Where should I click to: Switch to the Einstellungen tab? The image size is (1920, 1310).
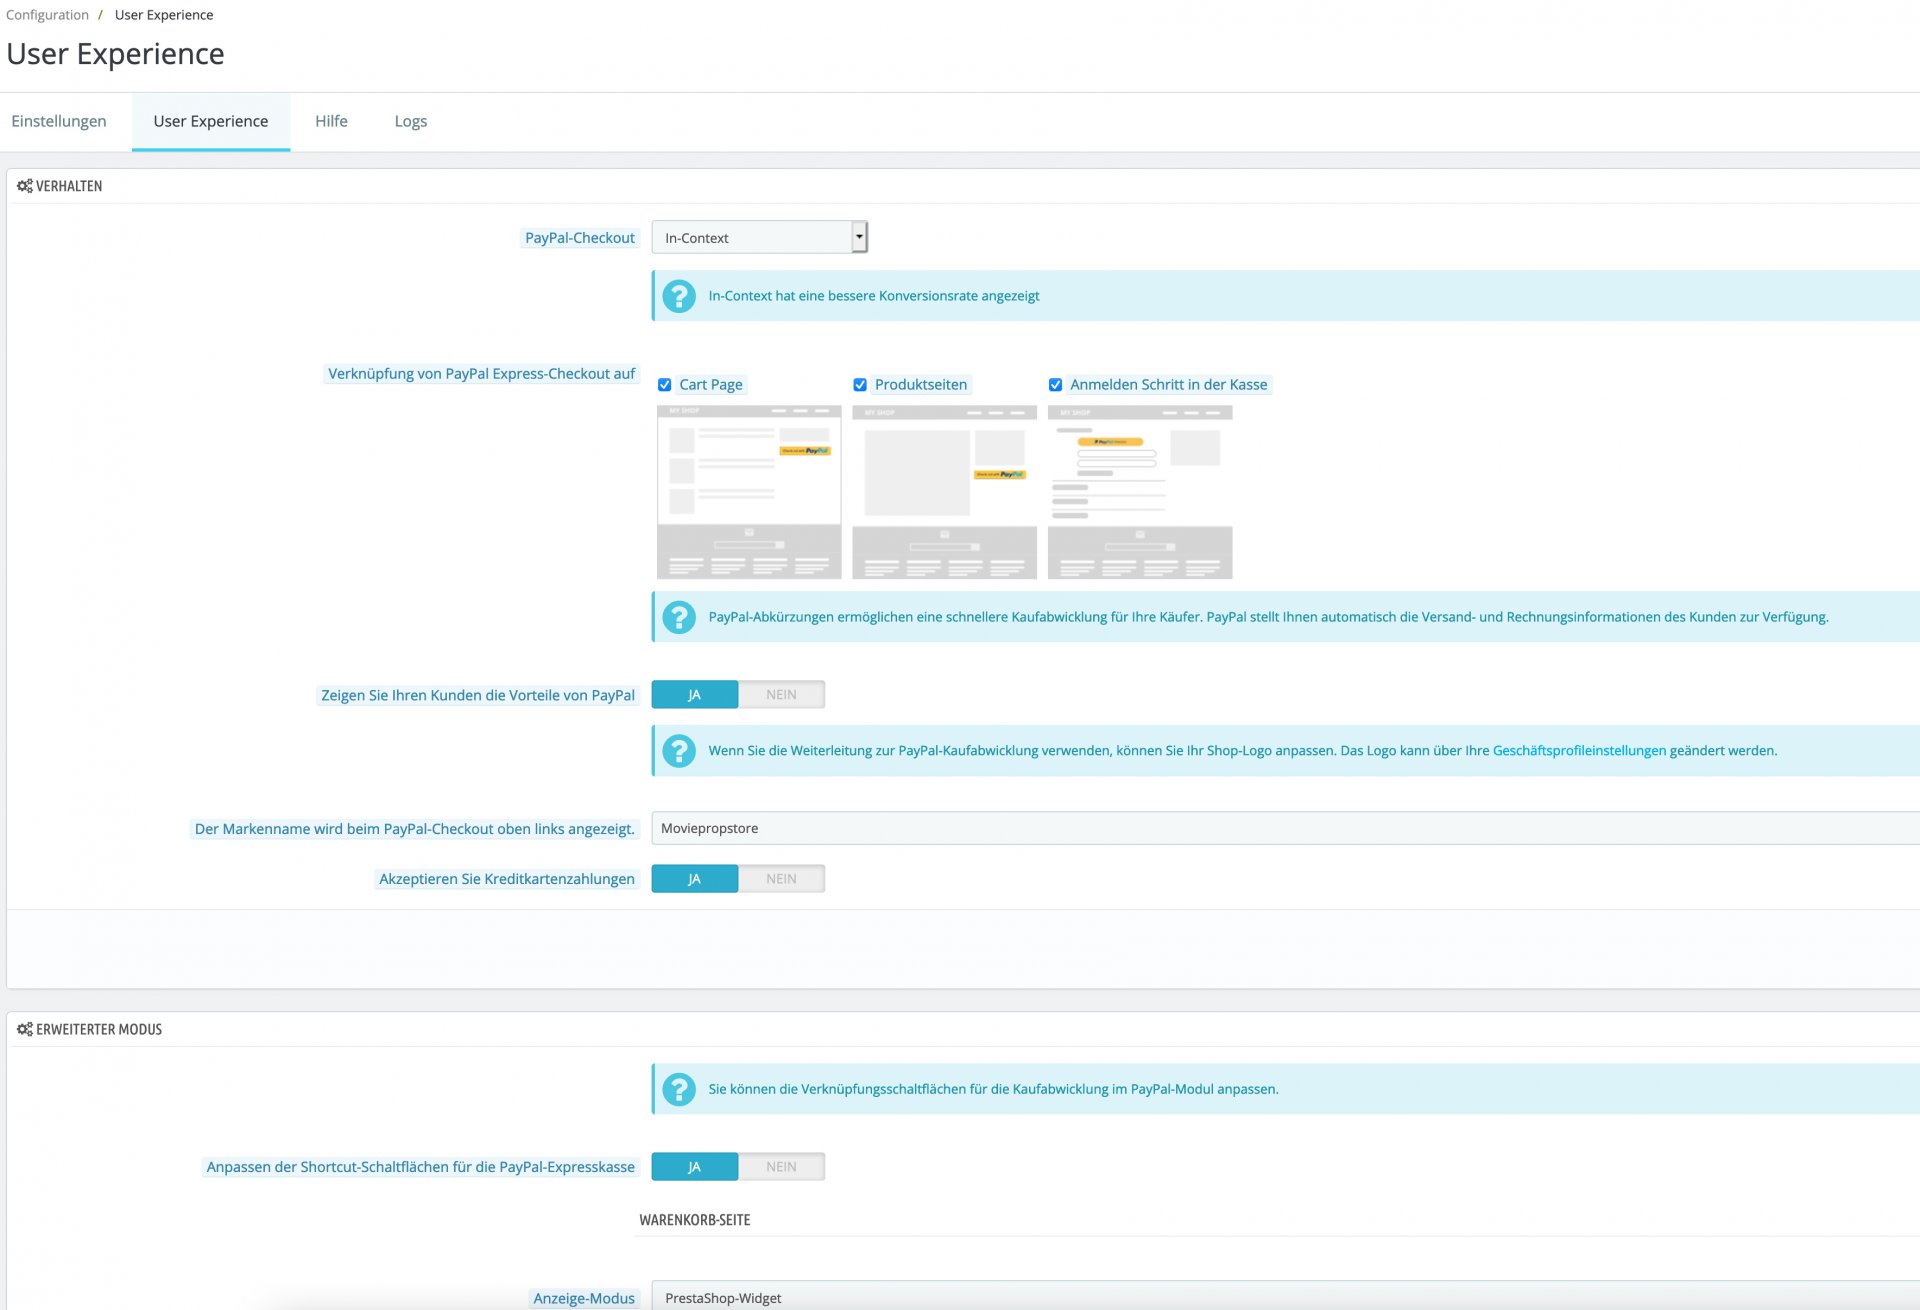pyautogui.click(x=59, y=121)
